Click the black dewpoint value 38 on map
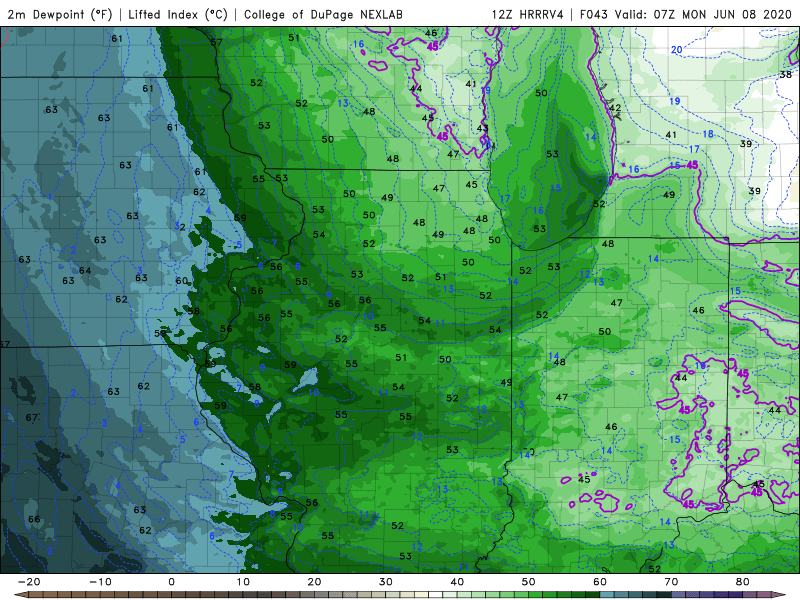This screenshot has height=600, width=800. [x=786, y=74]
